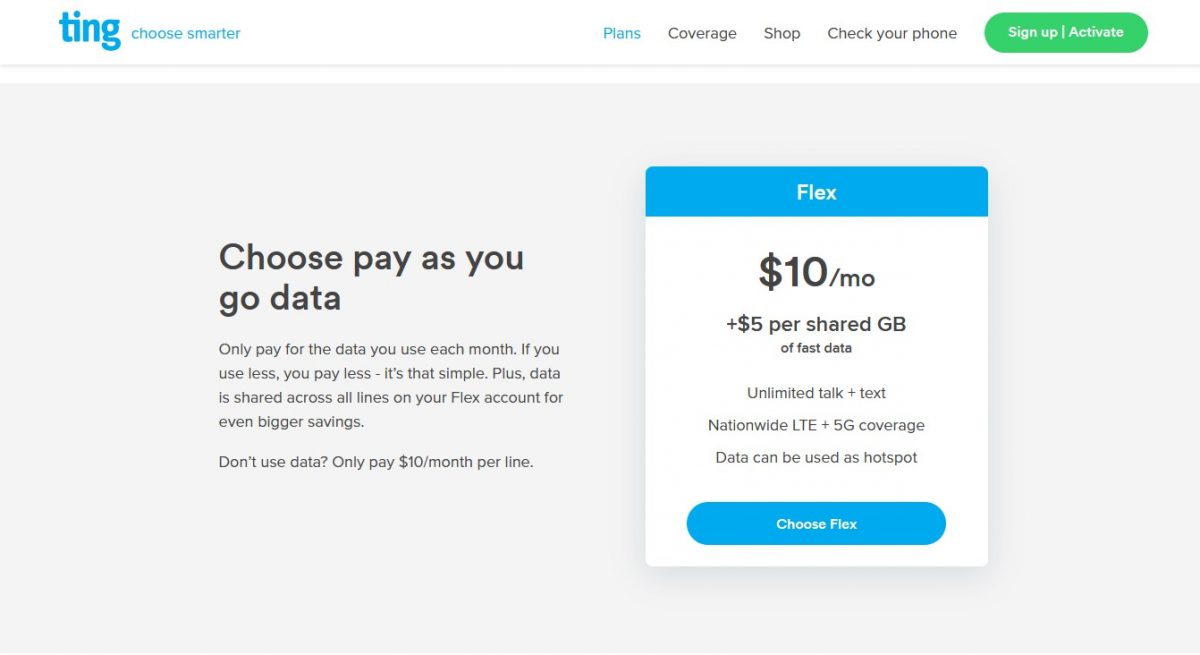Click the ting logo
The image size is (1200, 655).
click(x=89, y=30)
